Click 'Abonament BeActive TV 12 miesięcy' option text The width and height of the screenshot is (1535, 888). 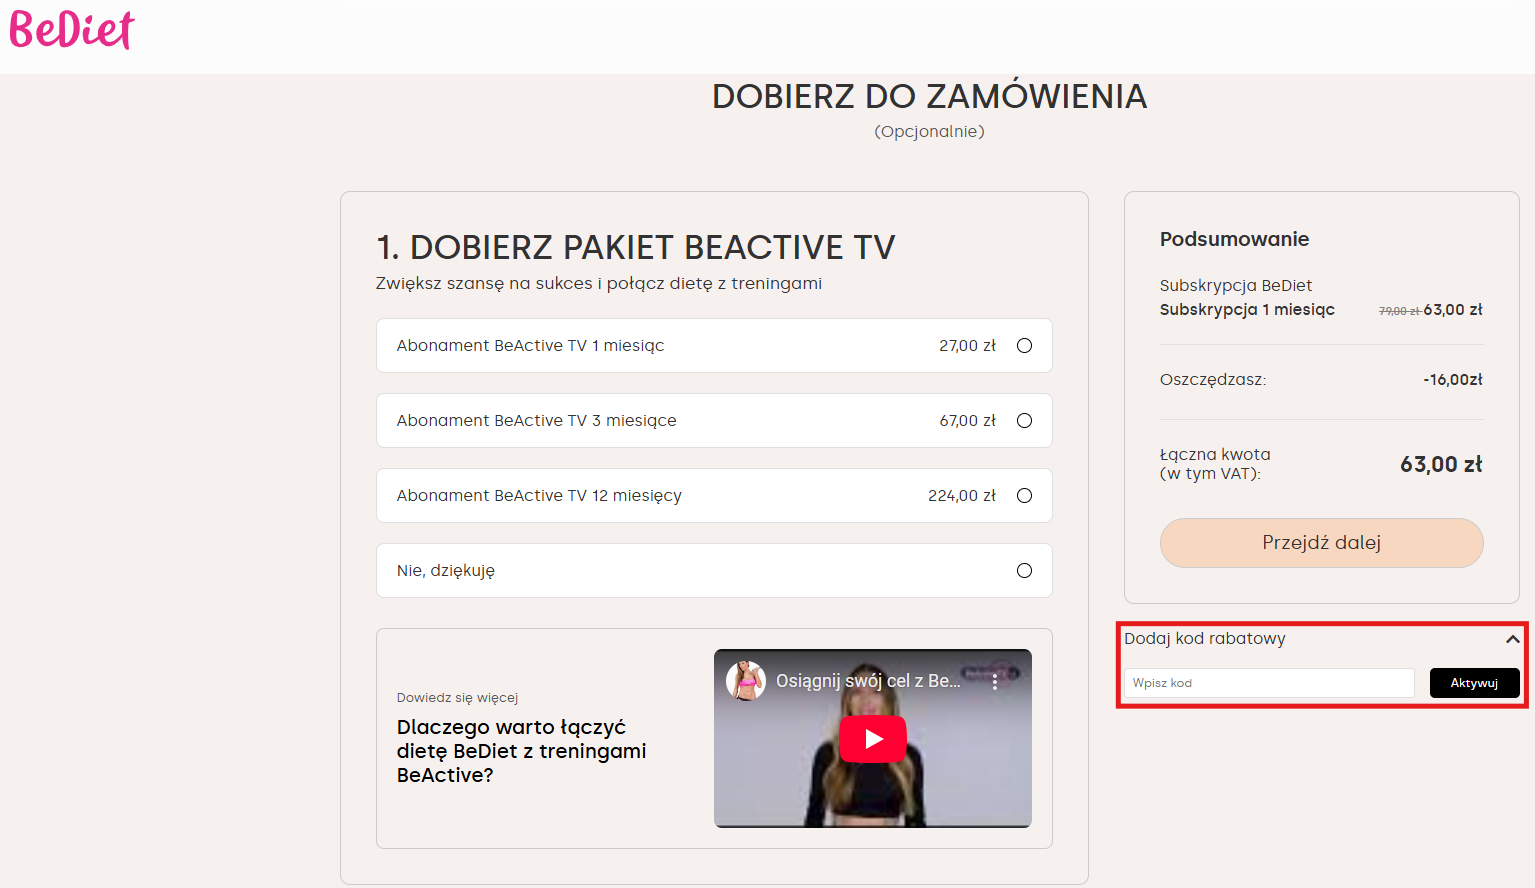[x=539, y=496]
